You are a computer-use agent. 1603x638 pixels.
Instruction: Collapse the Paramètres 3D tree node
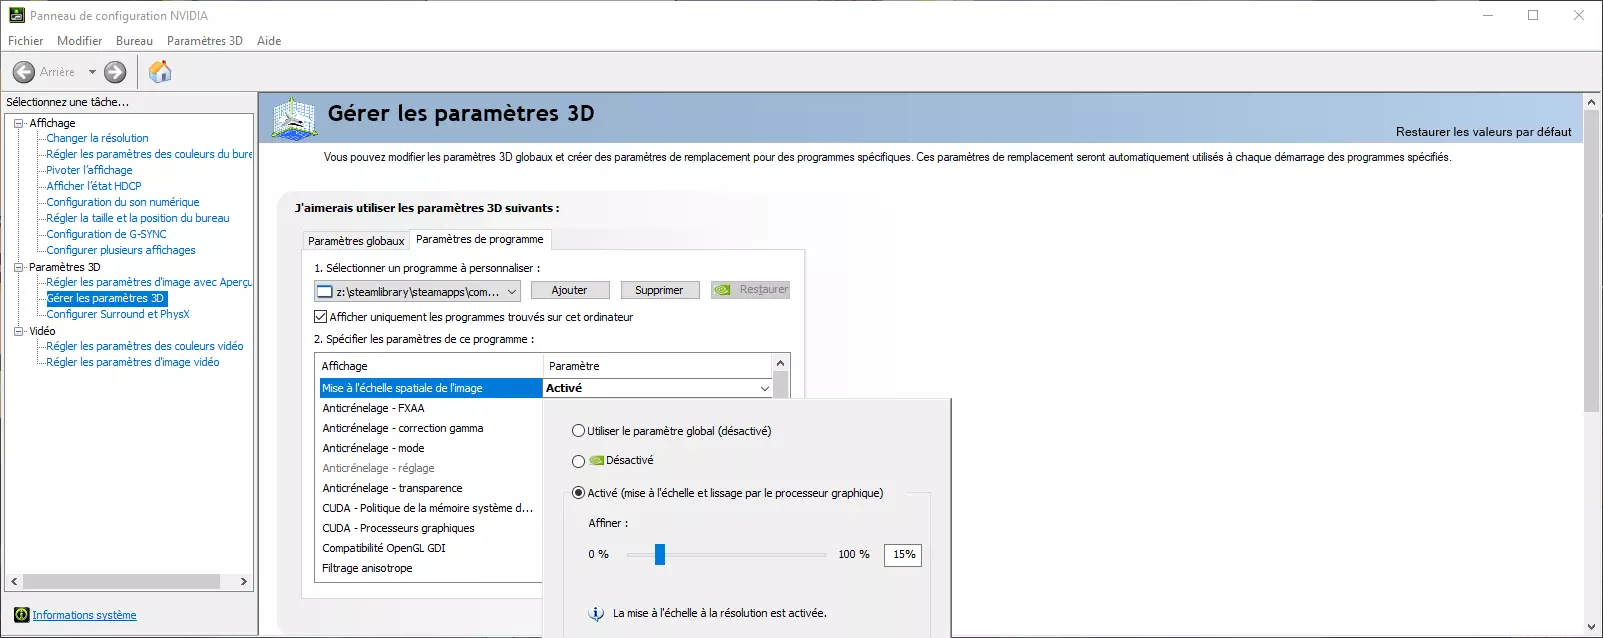[18, 267]
